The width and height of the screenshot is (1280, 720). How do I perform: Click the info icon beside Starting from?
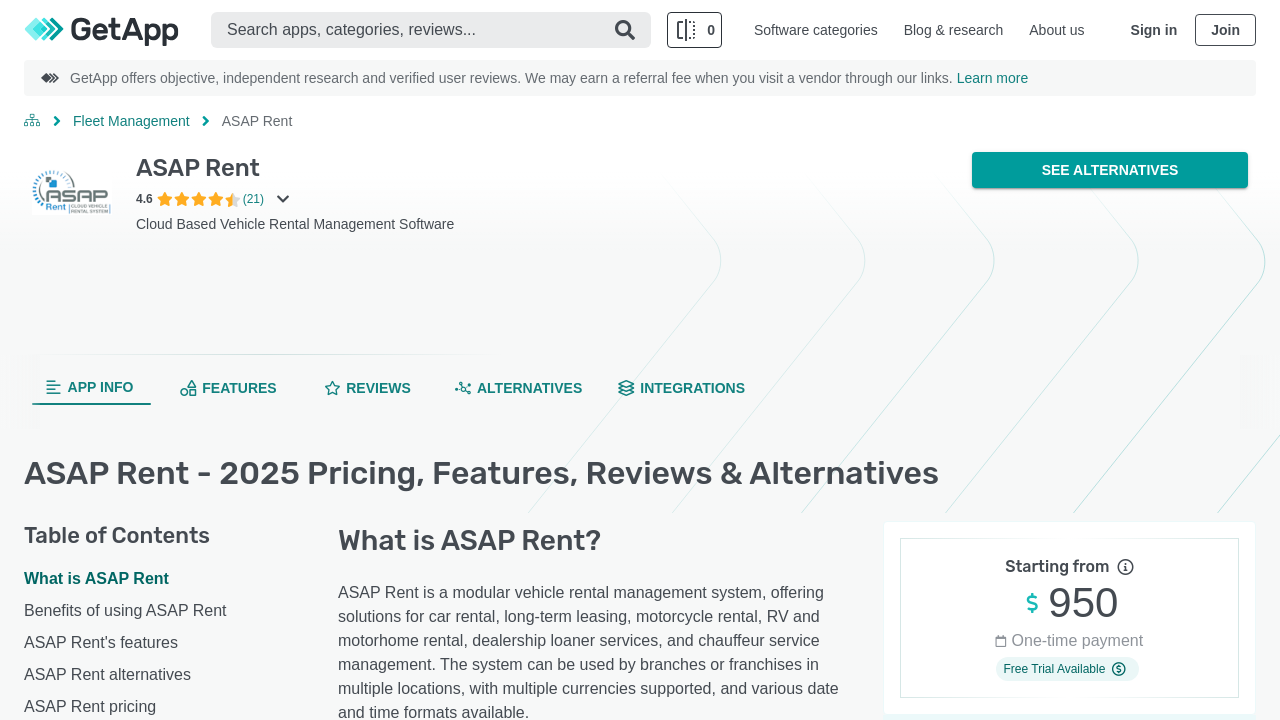click(x=1125, y=567)
